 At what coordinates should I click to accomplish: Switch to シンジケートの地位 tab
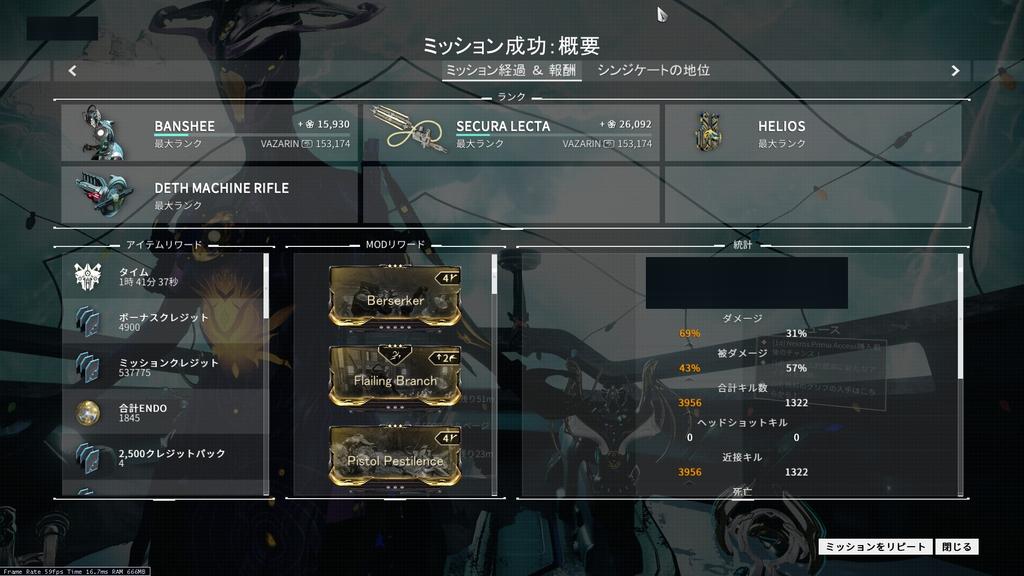point(654,71)
